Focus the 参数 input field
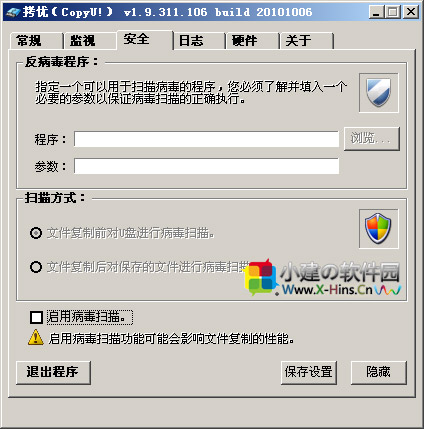Viewport: 424px width, 429px height. click(x=206, y=166)
